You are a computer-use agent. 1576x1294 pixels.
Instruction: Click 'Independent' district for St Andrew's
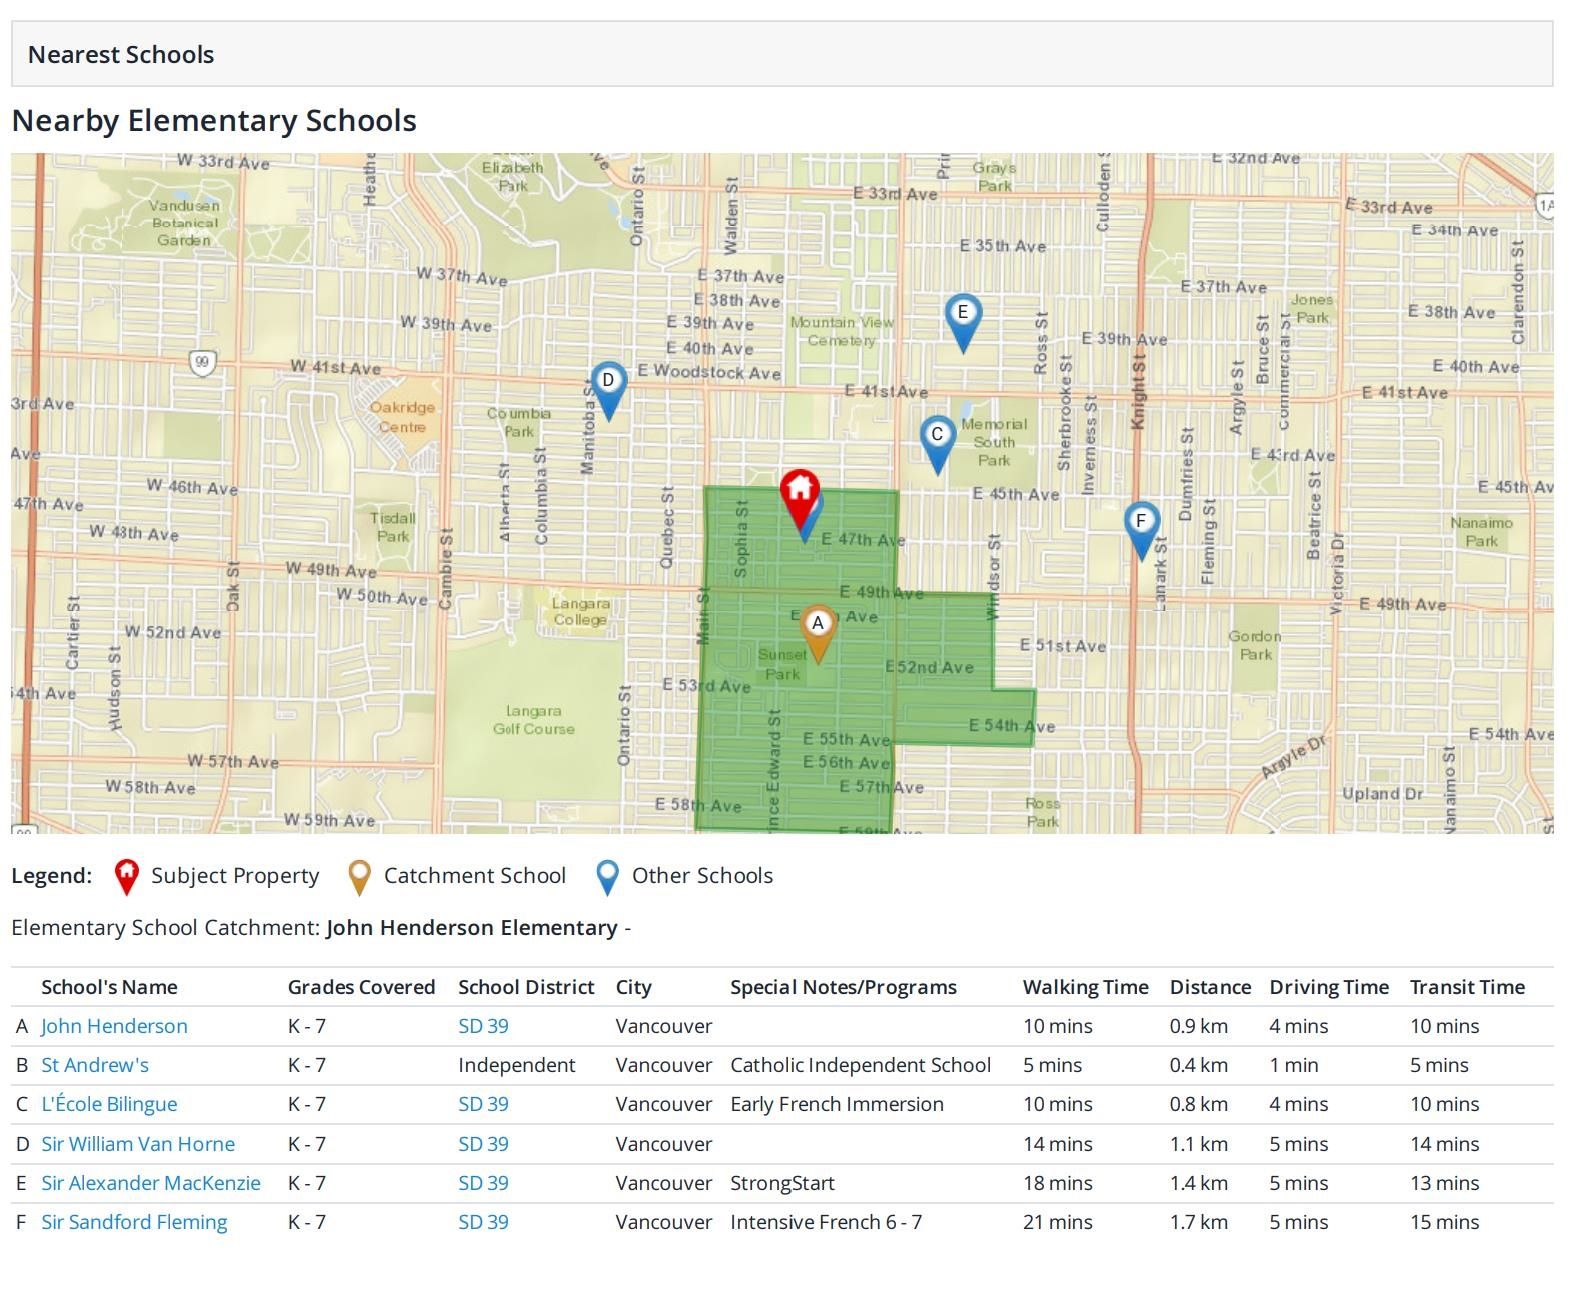[x=516, y=1065]
